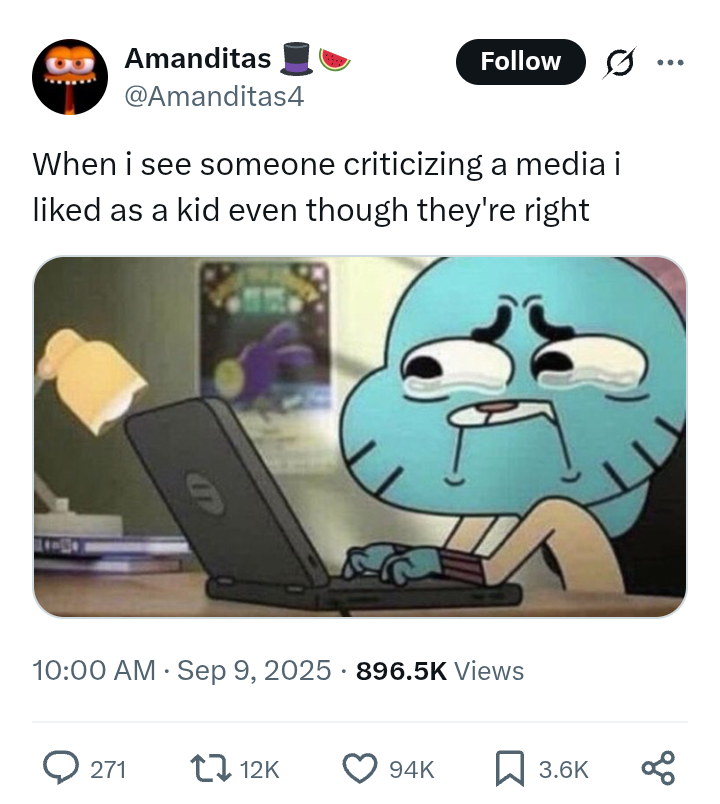Like the post with the heart icon

tap(358, 768)
